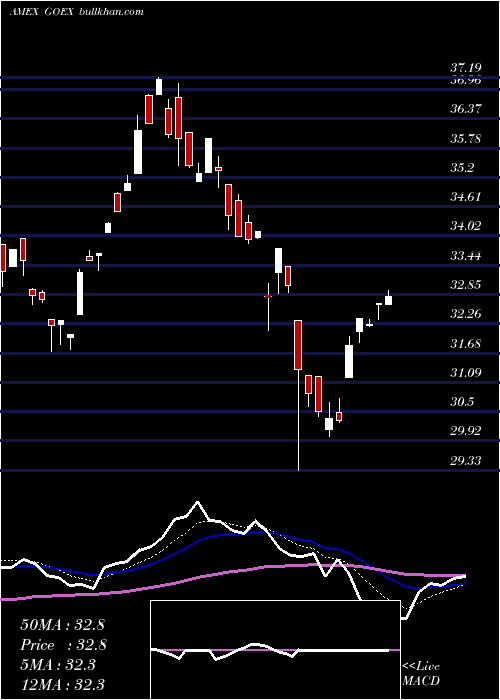Click inside the MACD inset panel

[275, 650]
